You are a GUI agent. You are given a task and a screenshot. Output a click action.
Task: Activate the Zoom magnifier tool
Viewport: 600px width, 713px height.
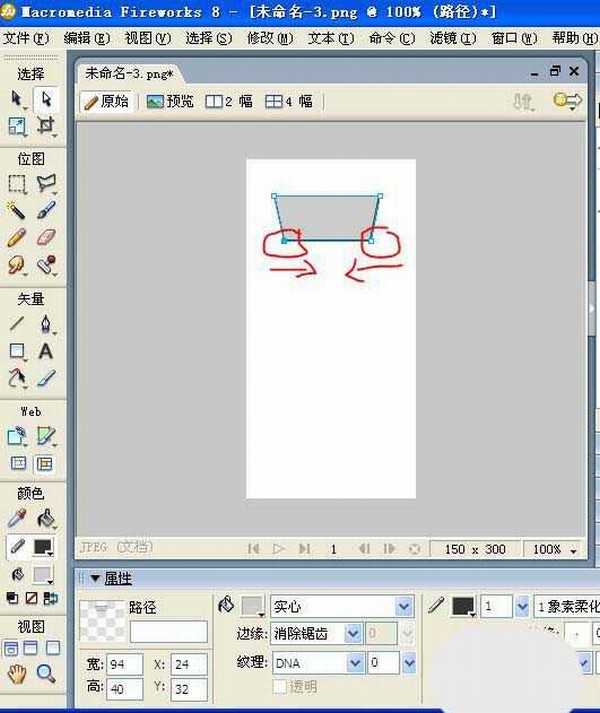tap(46, 674)
